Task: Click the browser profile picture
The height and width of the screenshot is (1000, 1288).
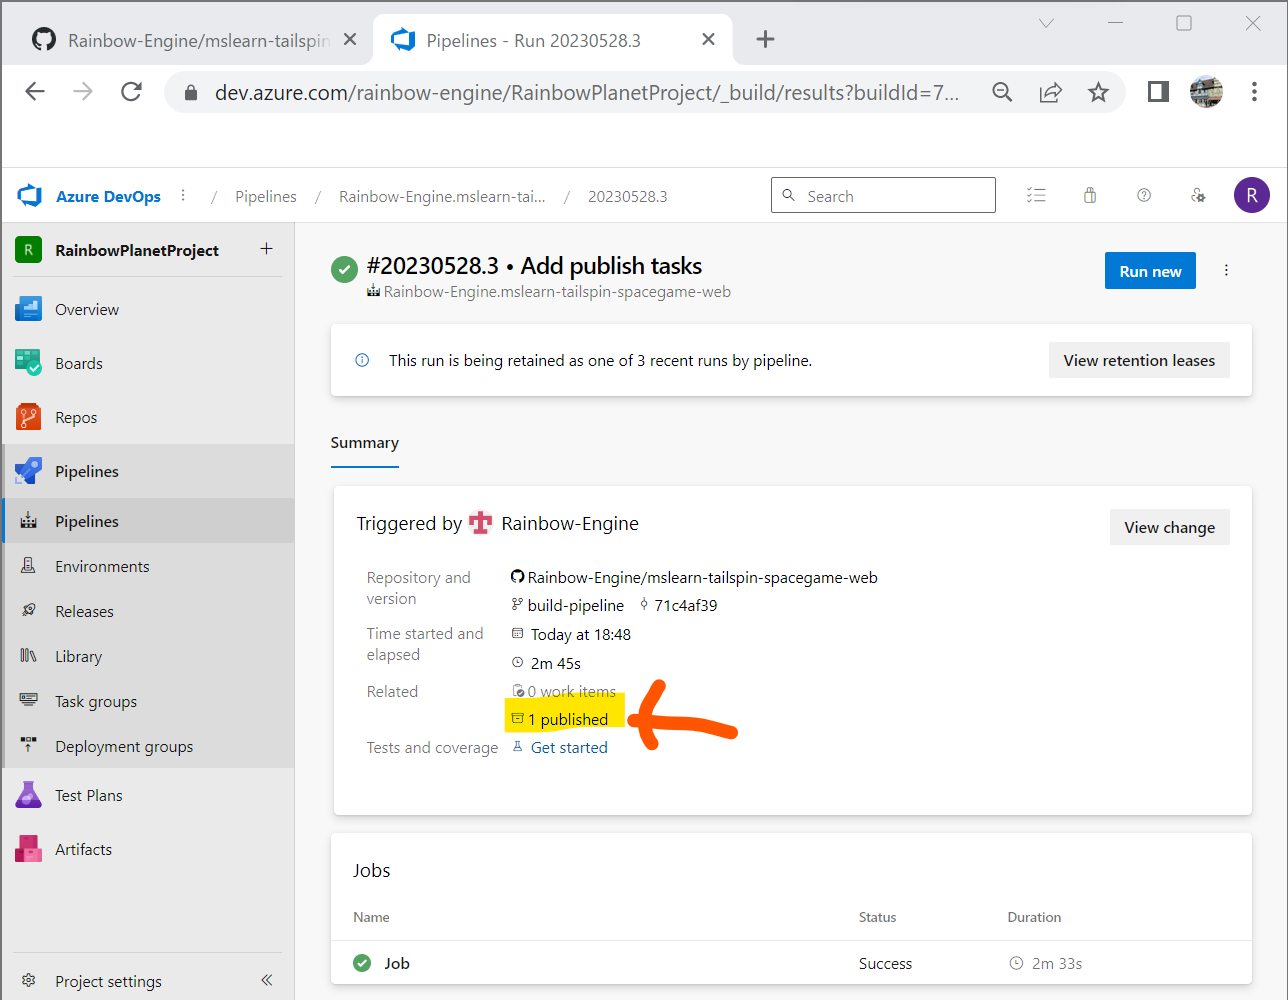Action: (x=1206, y=92)
